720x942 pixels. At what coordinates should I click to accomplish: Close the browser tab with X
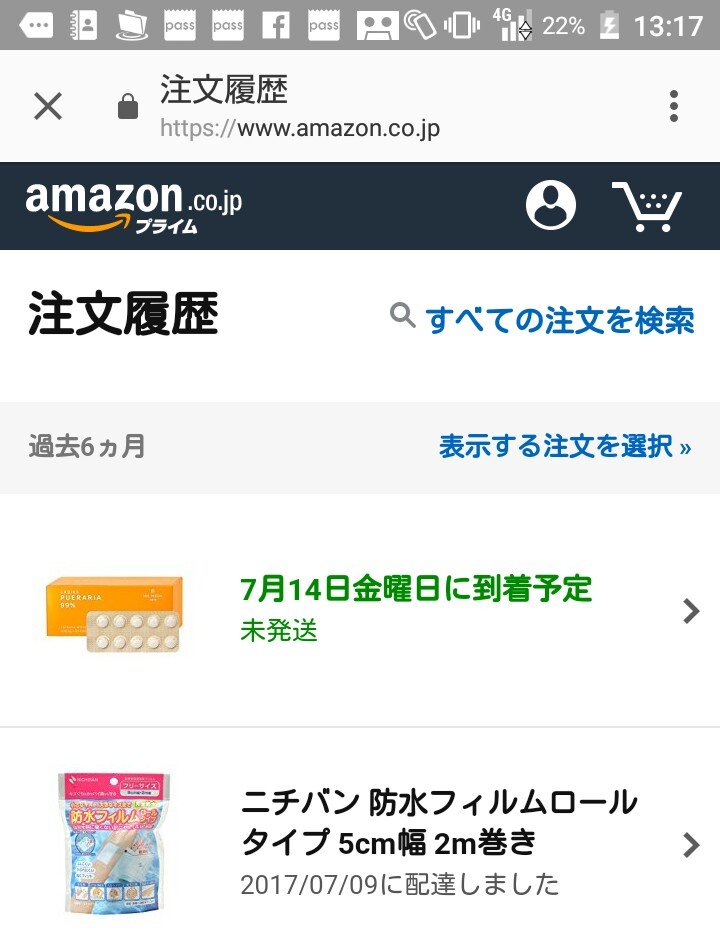point(48,106)
